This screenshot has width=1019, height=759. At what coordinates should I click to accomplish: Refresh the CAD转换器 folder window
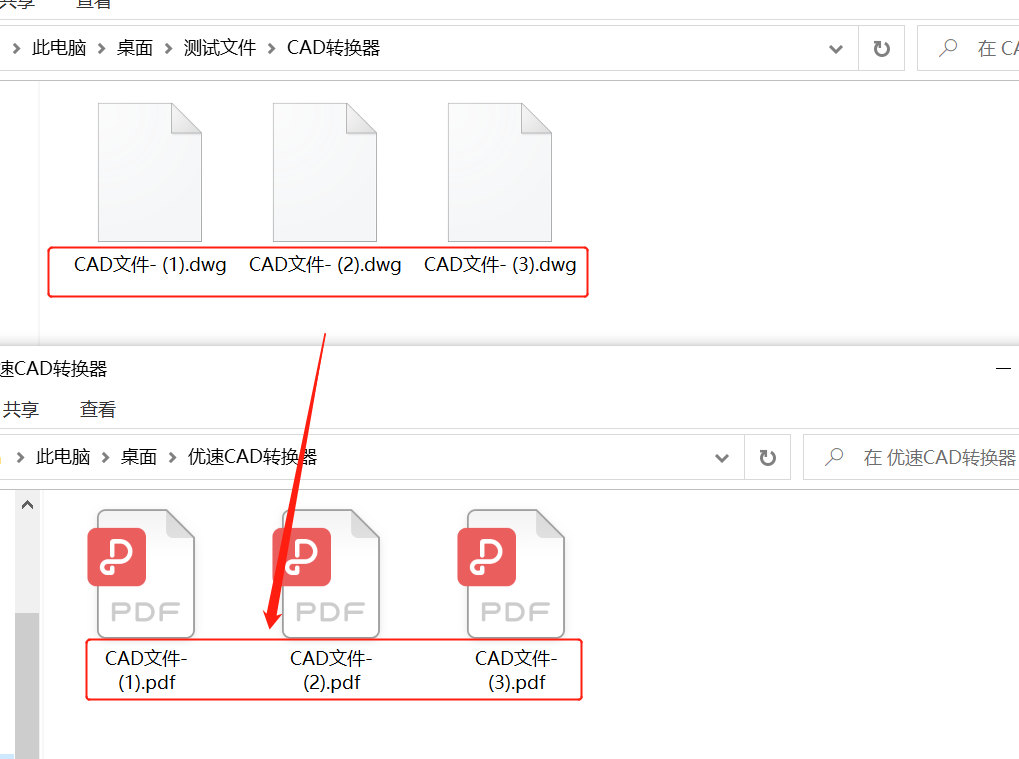click(x=881, y=49)
